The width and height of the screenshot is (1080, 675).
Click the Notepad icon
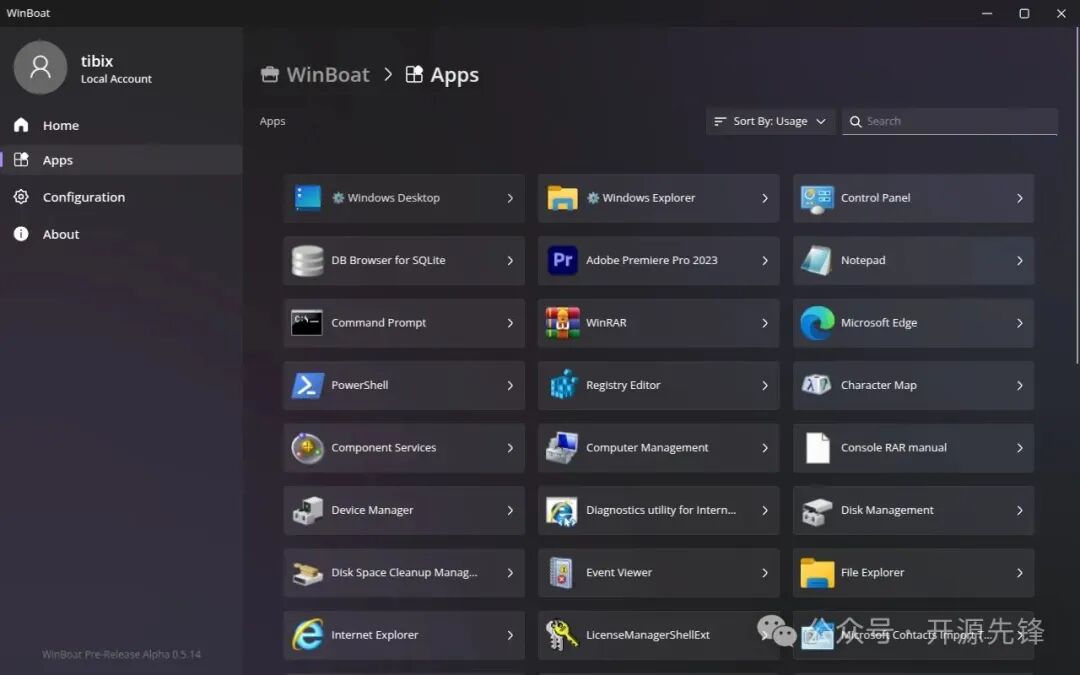[x=817, y=260]
